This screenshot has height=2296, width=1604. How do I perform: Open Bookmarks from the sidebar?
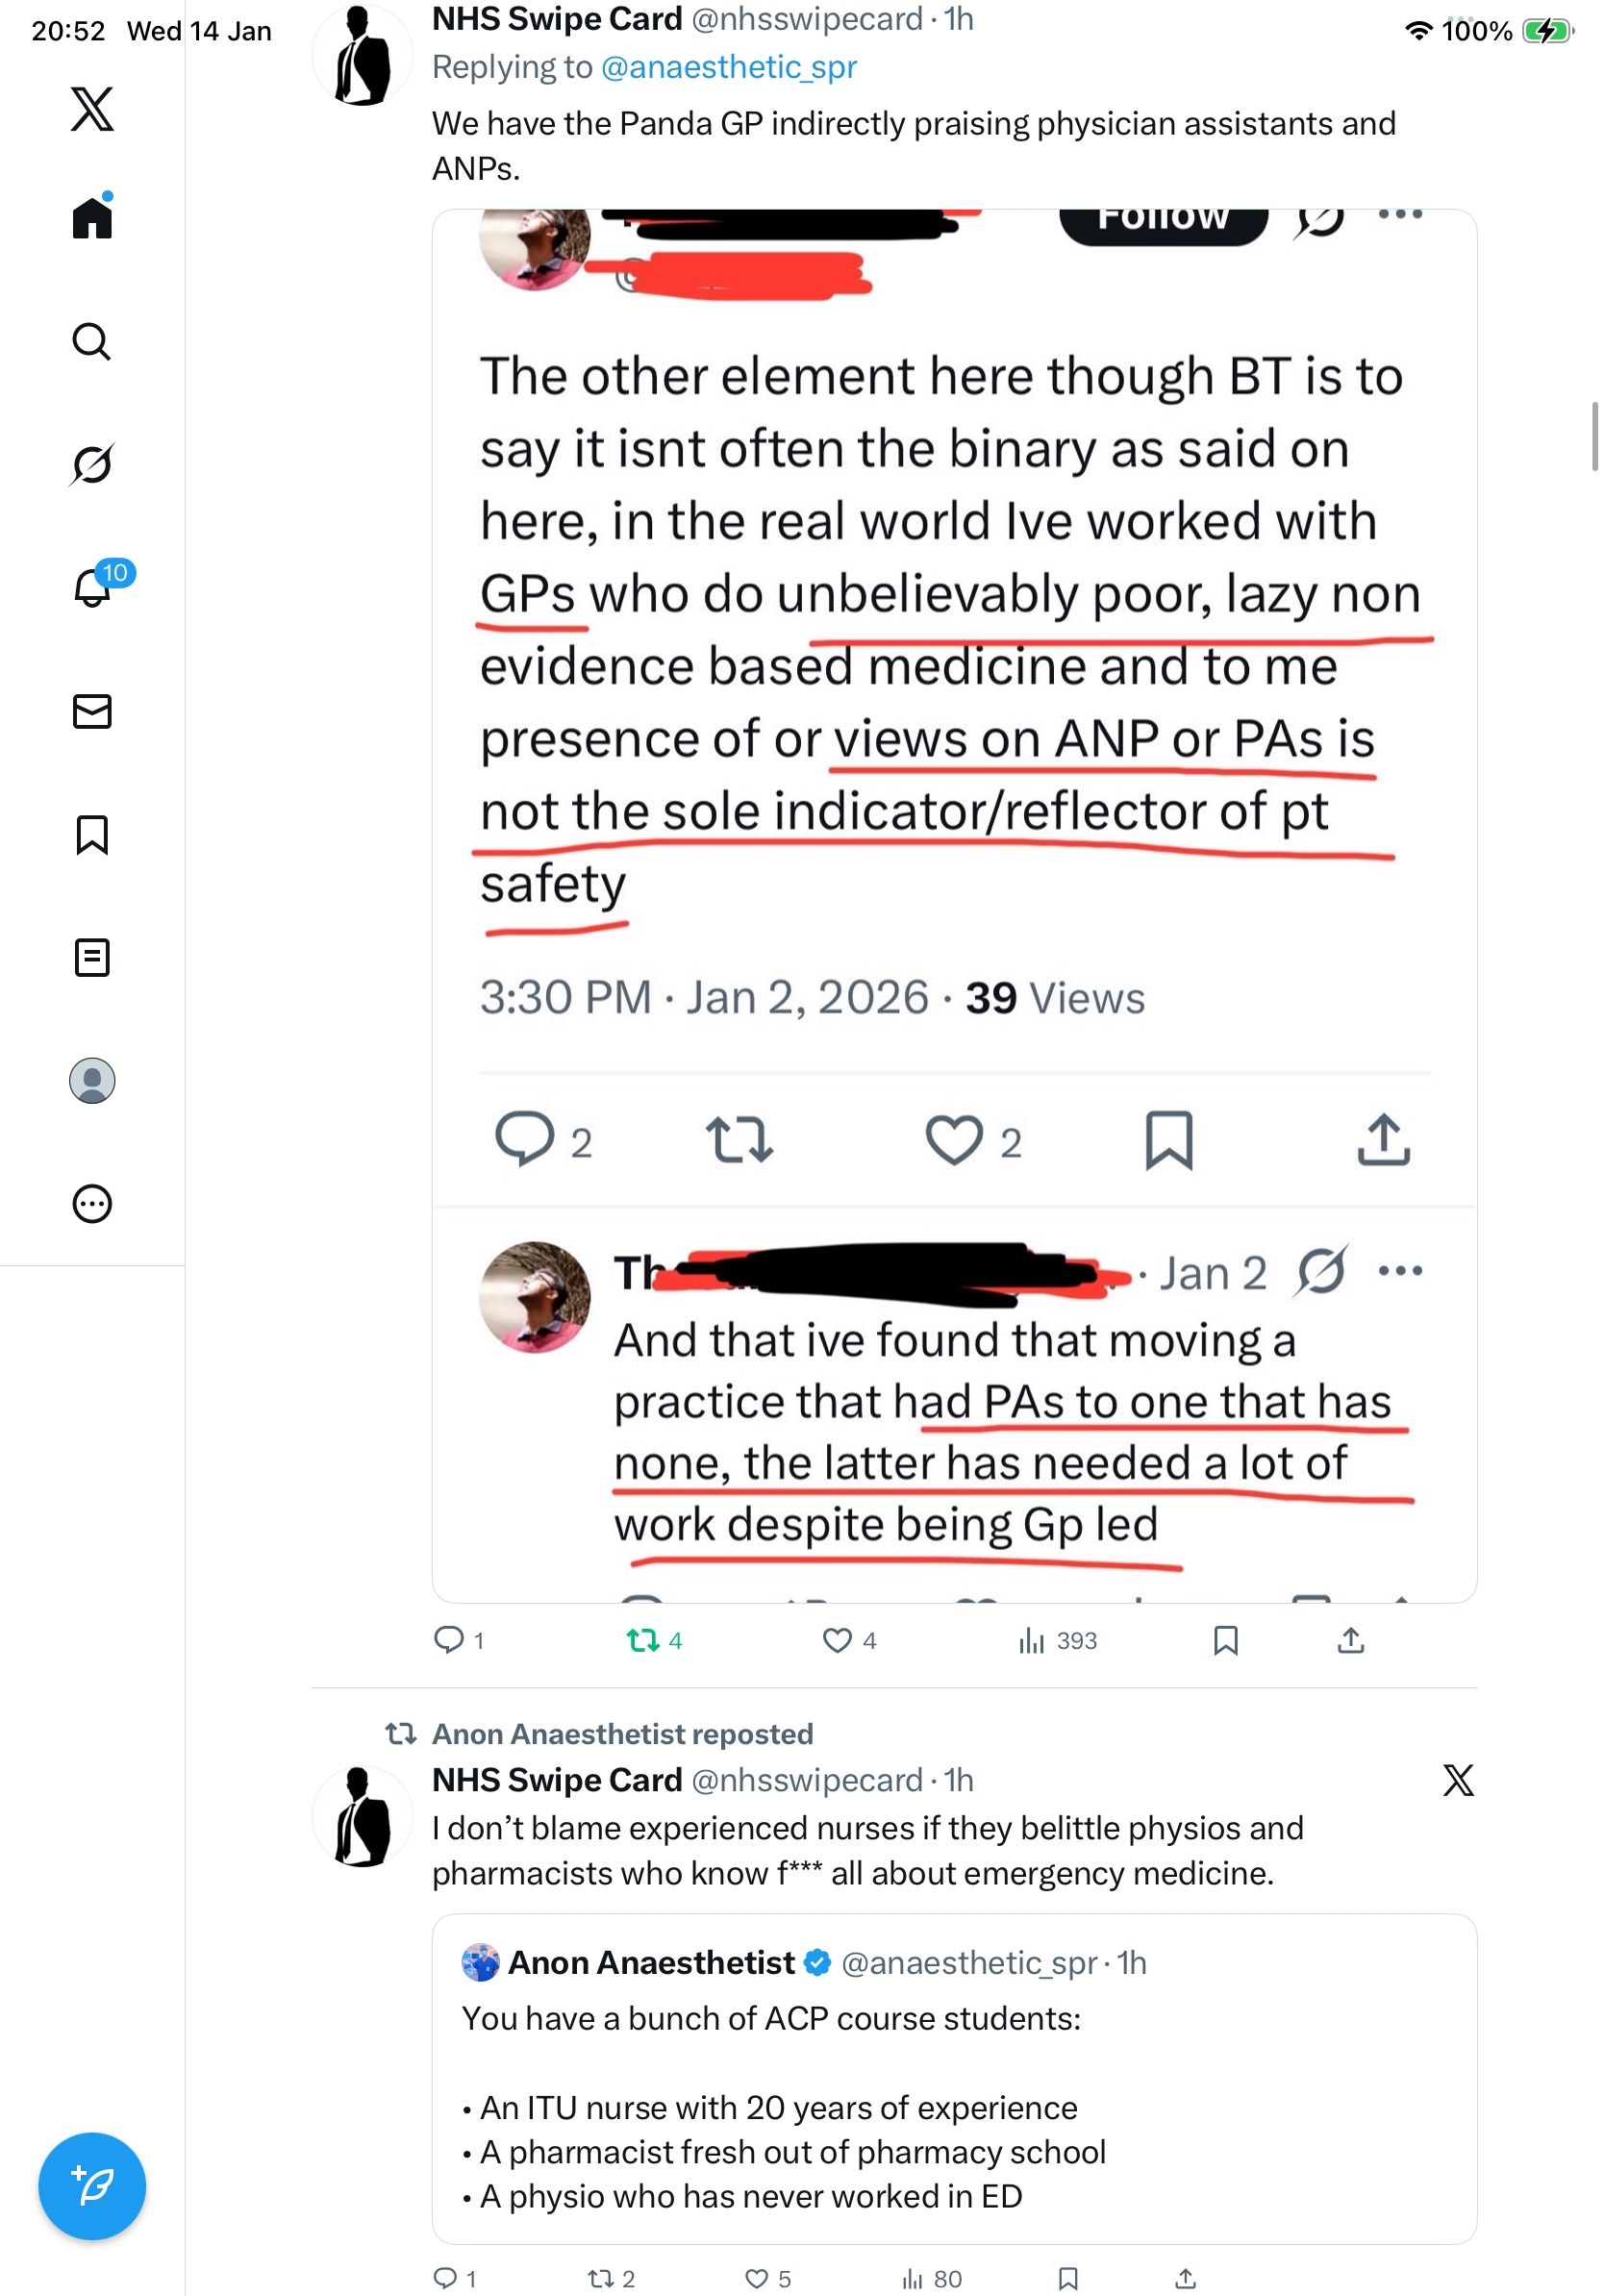click(x=92, y=834)
